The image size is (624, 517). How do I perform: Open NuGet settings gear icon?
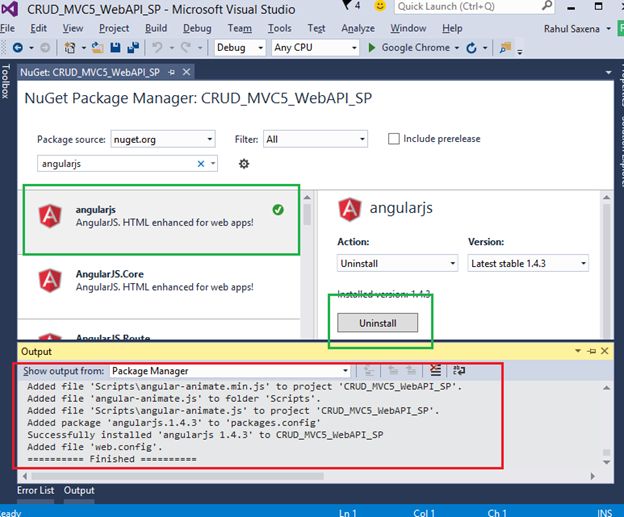pyautogui.click(x=244, y=164)
